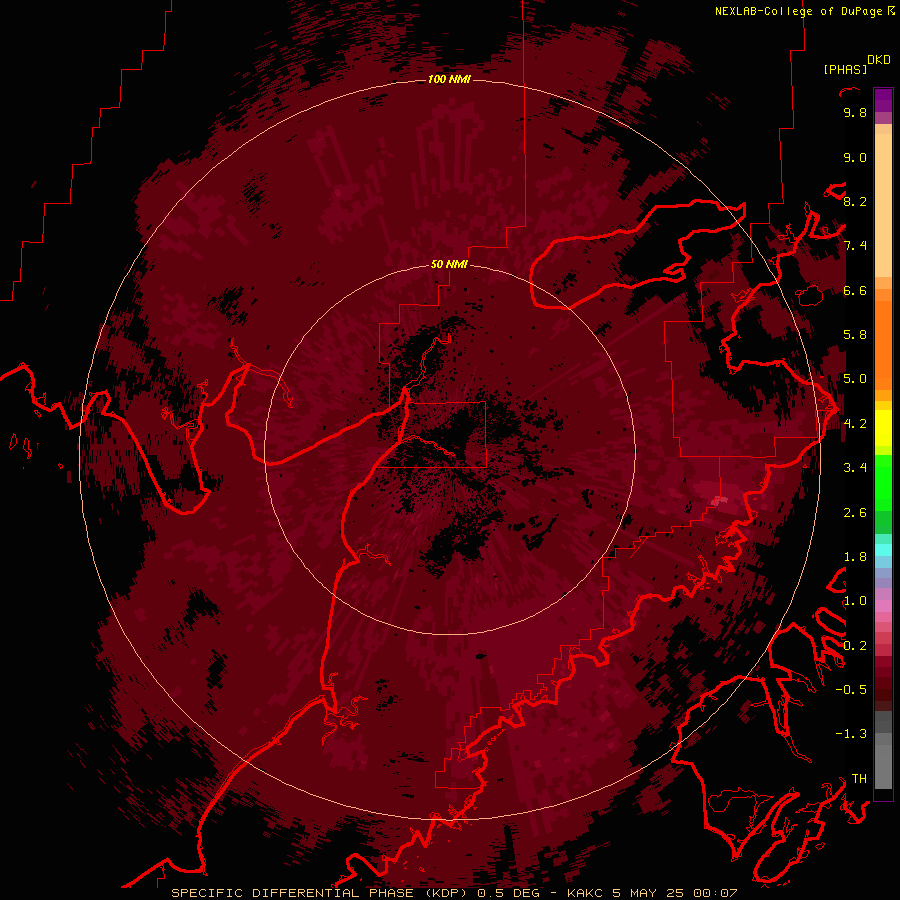Pick the pink segment of the color bar
900x900 pixels.
[883, 606]
